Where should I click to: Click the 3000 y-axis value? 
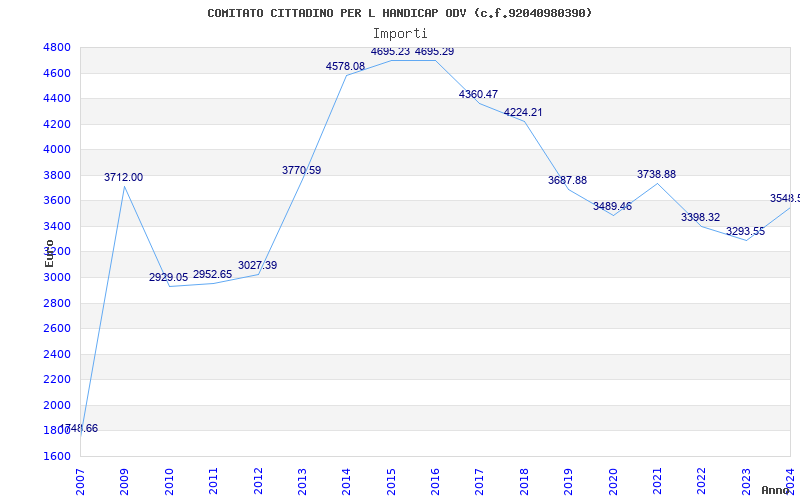[57, 278]
